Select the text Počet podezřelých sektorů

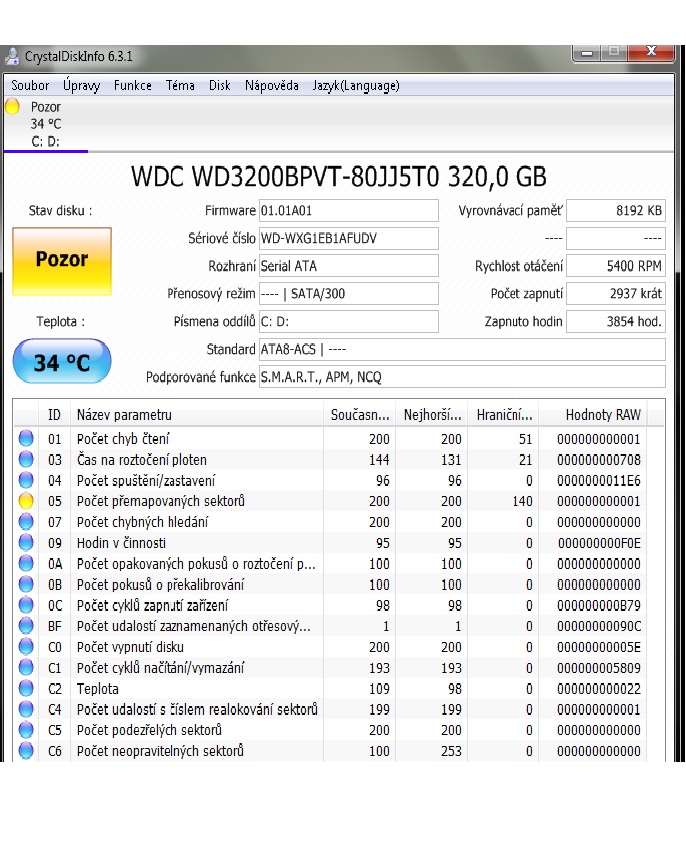point(149,730)
